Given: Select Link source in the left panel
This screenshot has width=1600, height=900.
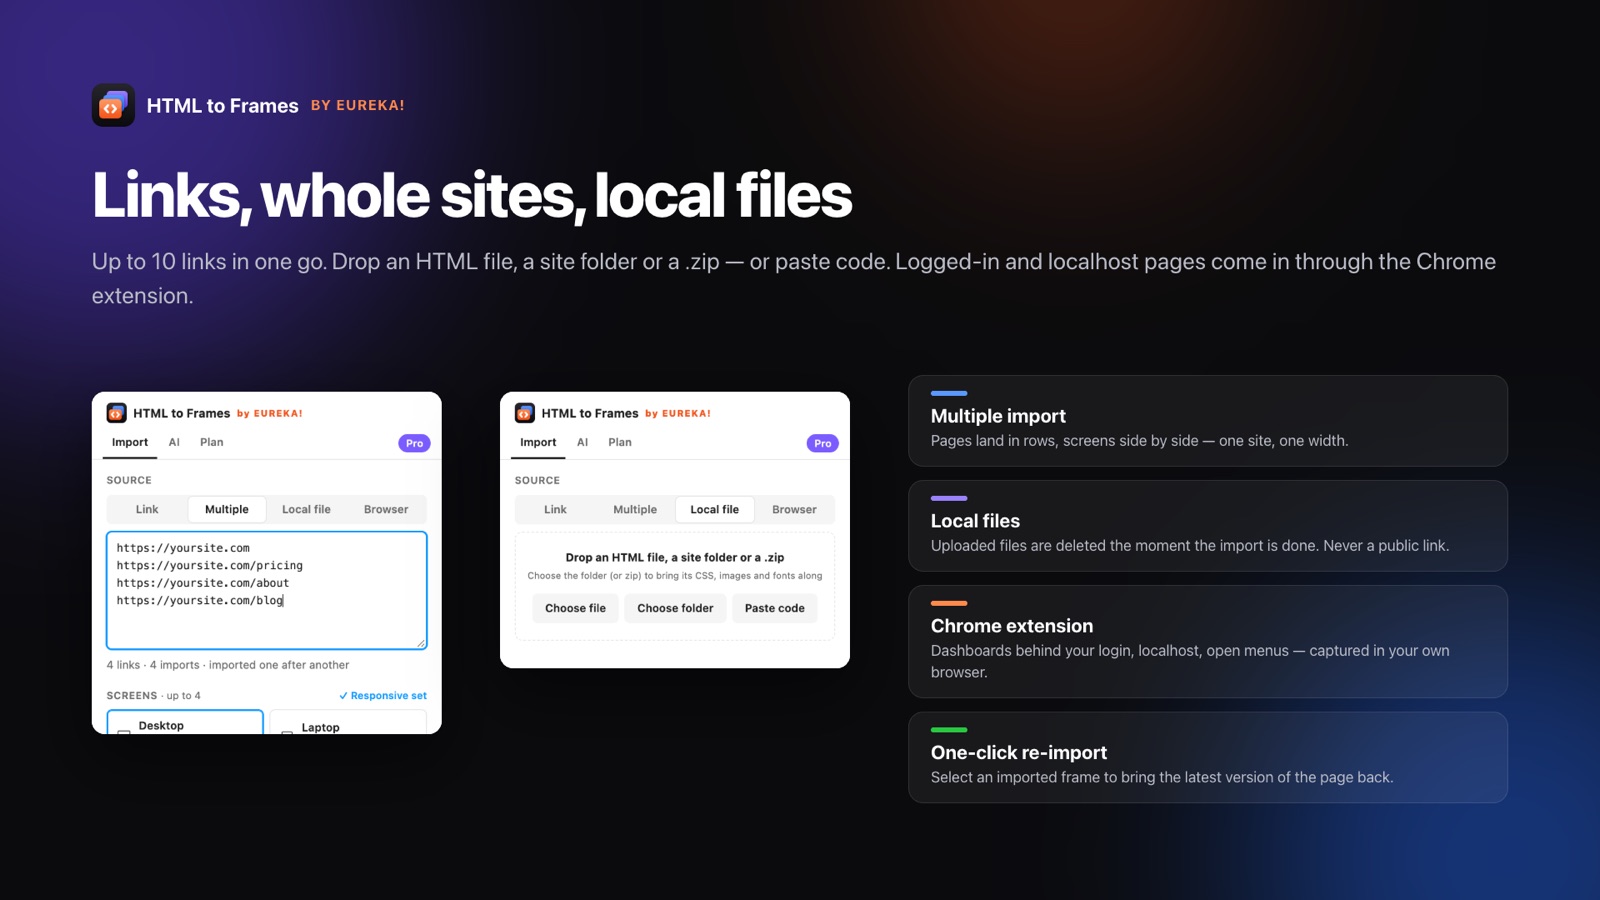Looking at the screenshot, I should pos(147,509).
